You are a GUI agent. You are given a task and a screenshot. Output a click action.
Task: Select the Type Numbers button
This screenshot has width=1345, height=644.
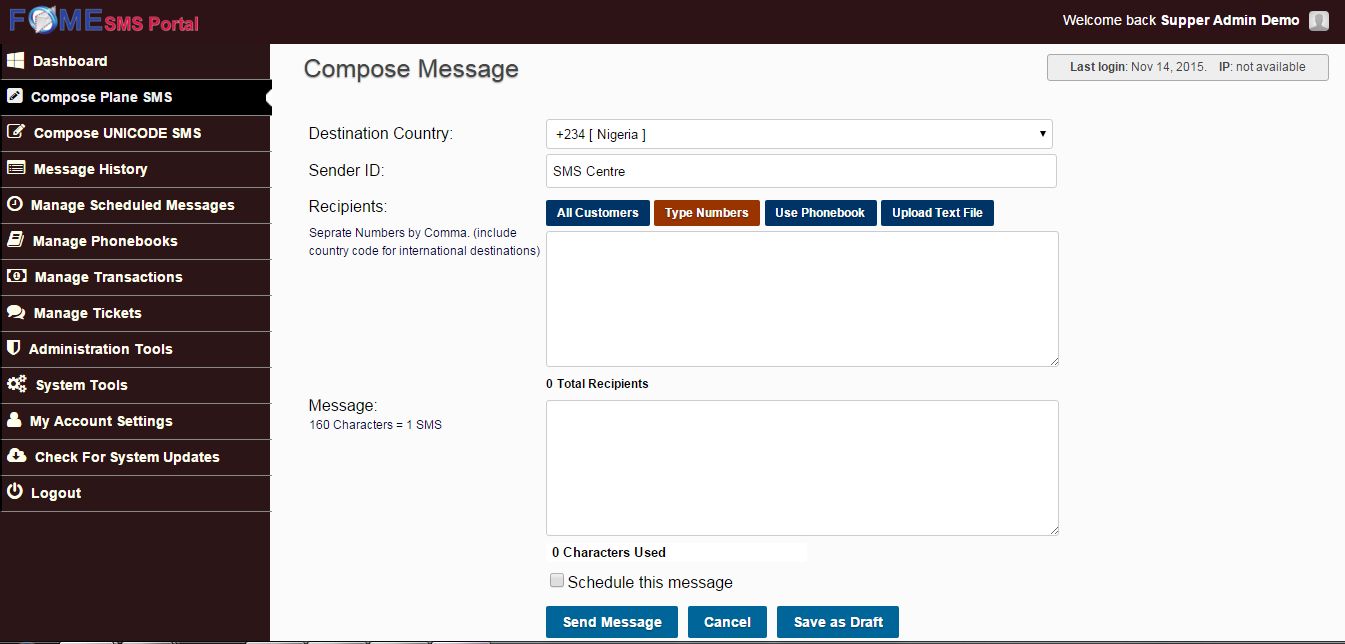point(707,213)
